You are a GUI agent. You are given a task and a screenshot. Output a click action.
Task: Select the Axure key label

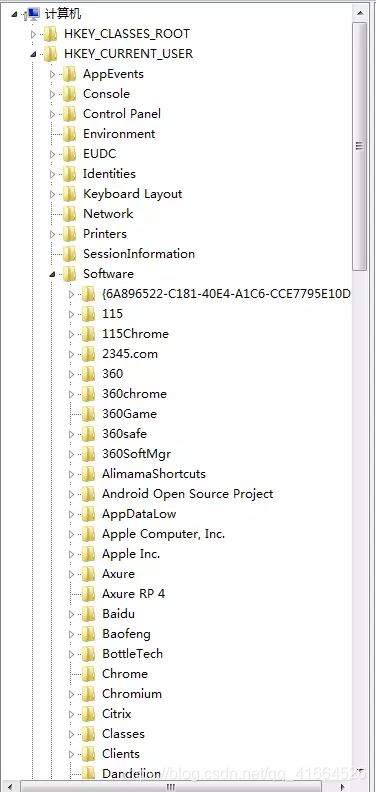(118, 574)
